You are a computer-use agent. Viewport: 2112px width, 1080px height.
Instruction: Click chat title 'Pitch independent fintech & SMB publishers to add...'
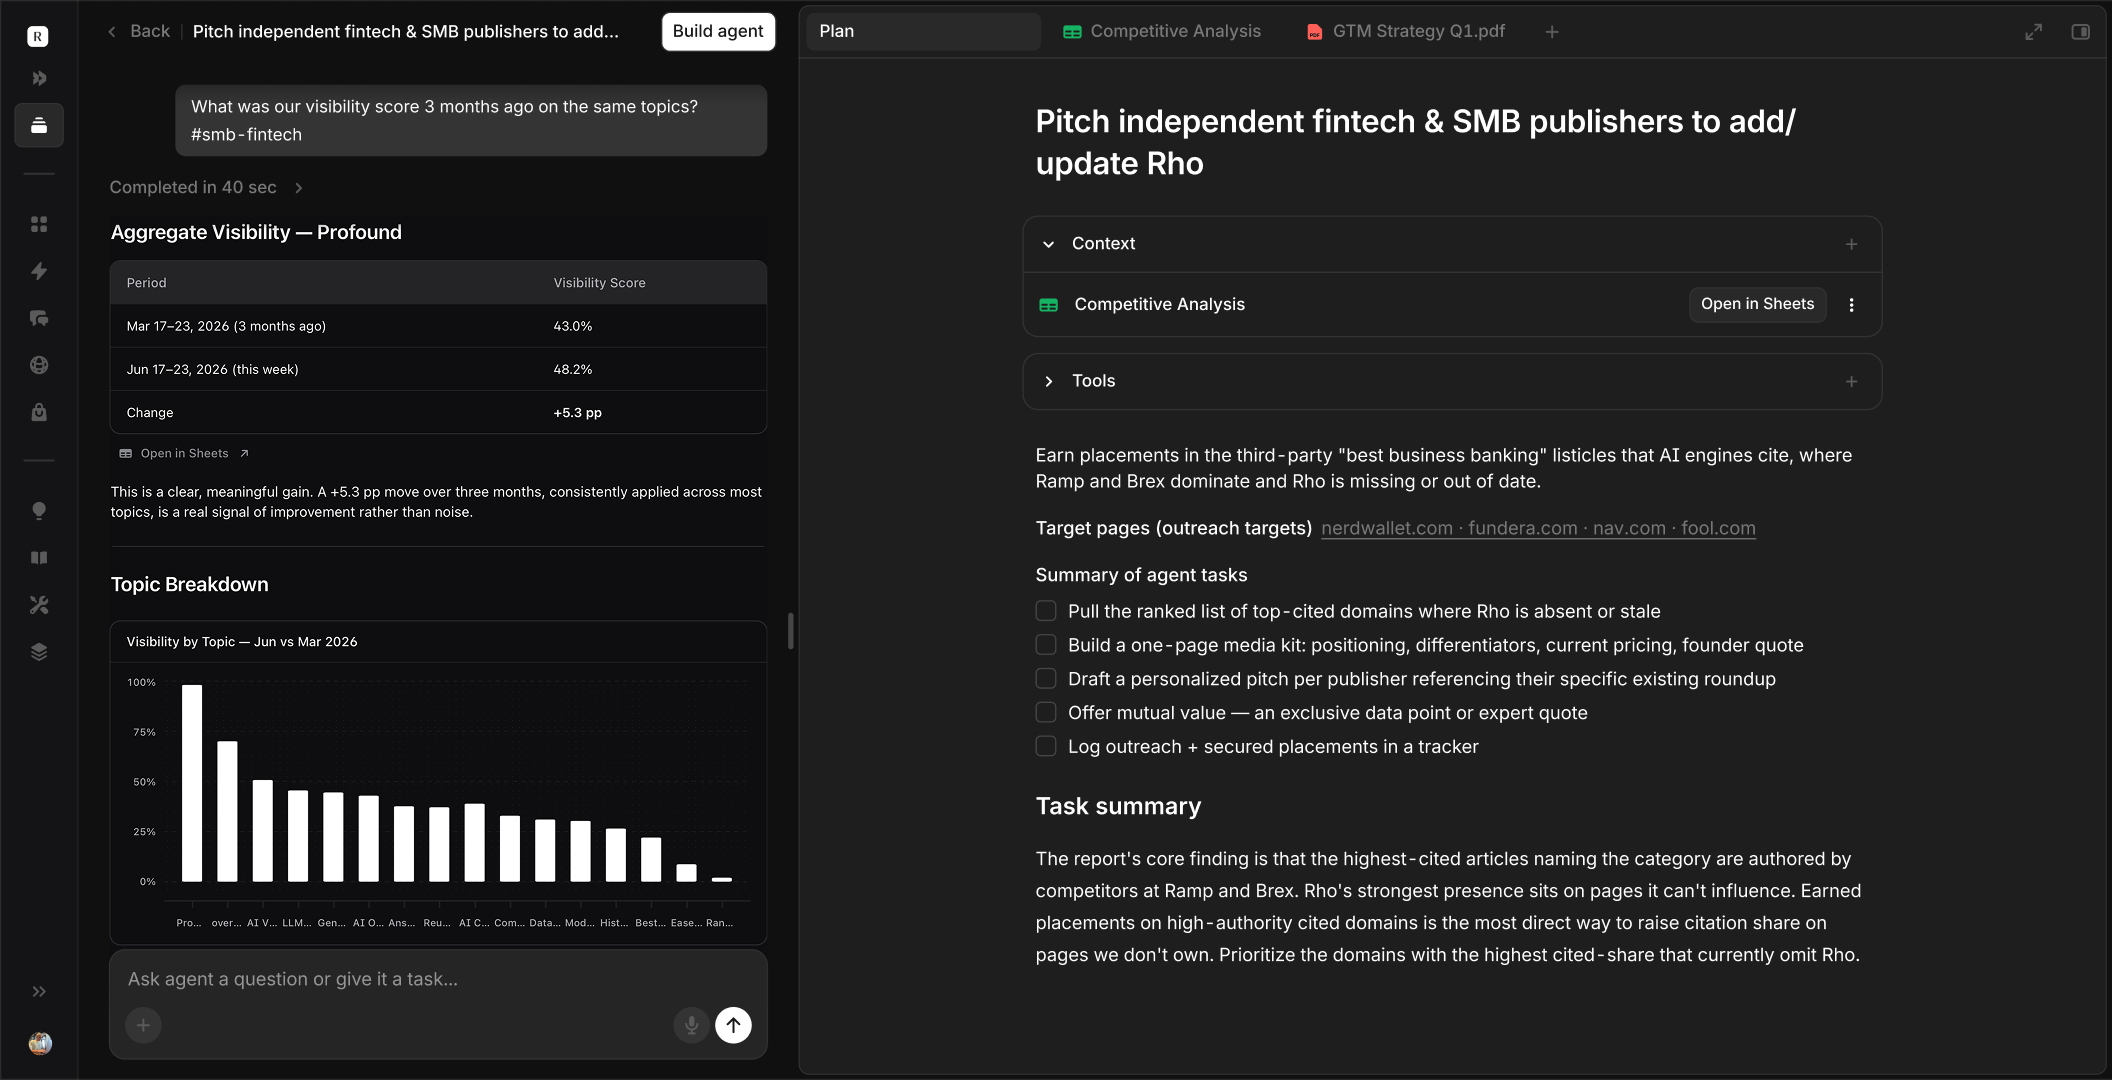tap(405, 32)
